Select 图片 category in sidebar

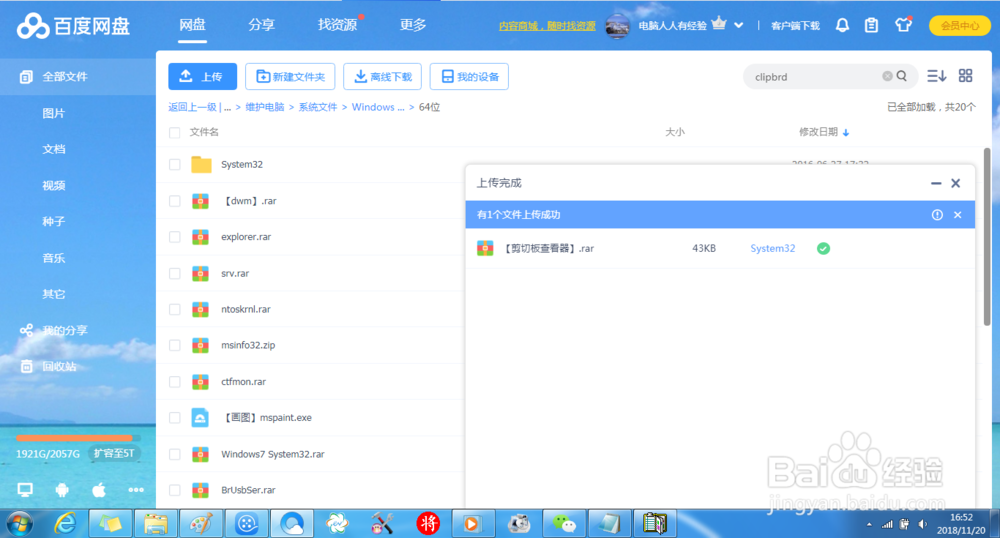coord(54,113)
